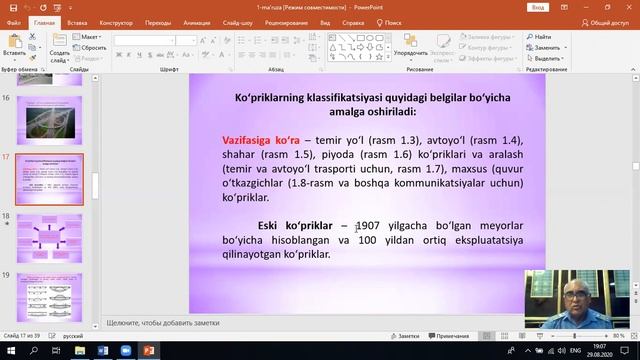Click the Общий доступ share button
Viewport: 640px width, 360px height.
click(605, 23)
